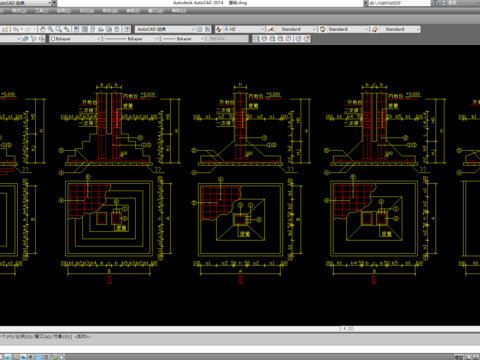The width and height of the screenshot is (480, 360).
Task: Toggle the third status bar drafting button
Action: coord(23,357)
